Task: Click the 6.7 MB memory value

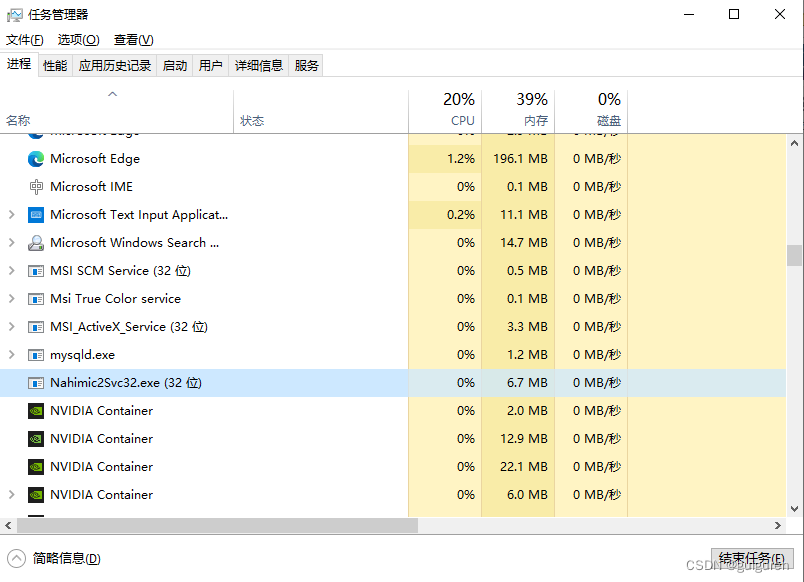Action: click(x=527, y=383)
